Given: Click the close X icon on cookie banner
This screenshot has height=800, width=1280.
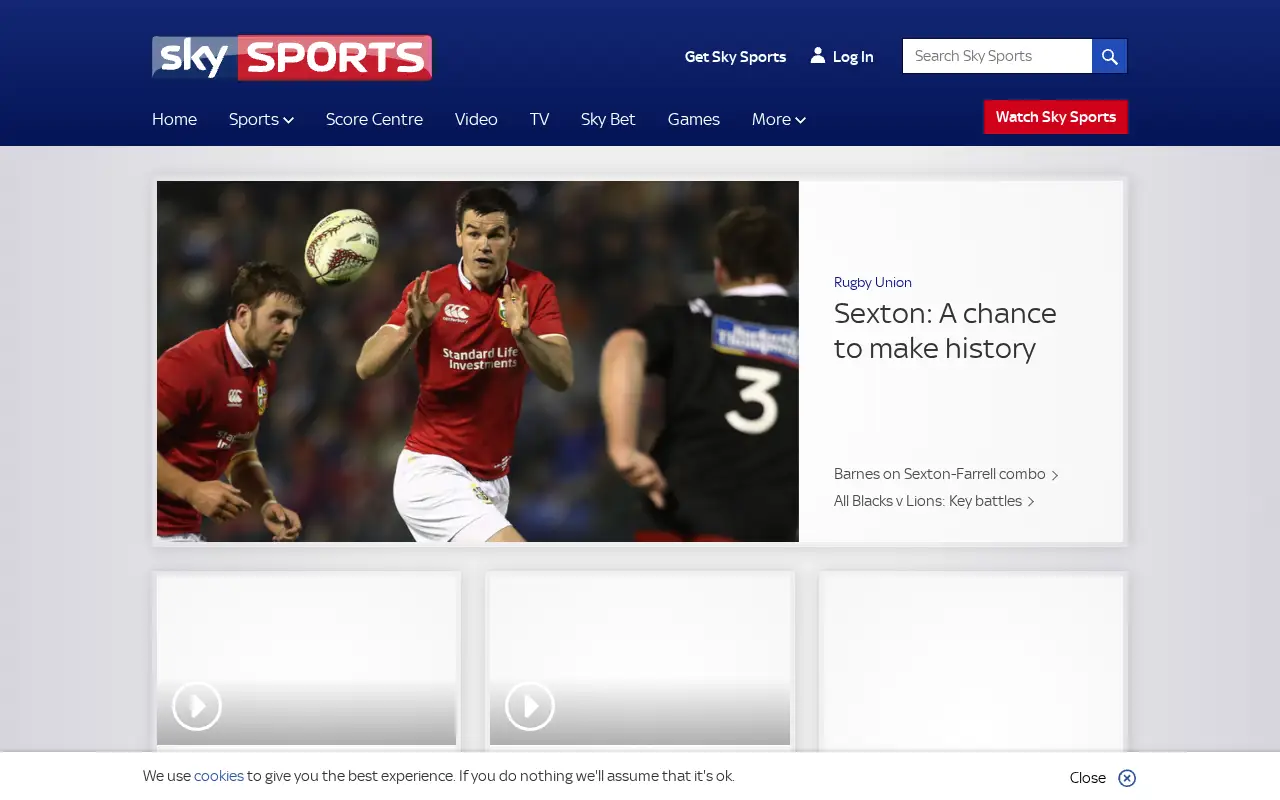Looking at the screenshot, I should (1127, 778).
